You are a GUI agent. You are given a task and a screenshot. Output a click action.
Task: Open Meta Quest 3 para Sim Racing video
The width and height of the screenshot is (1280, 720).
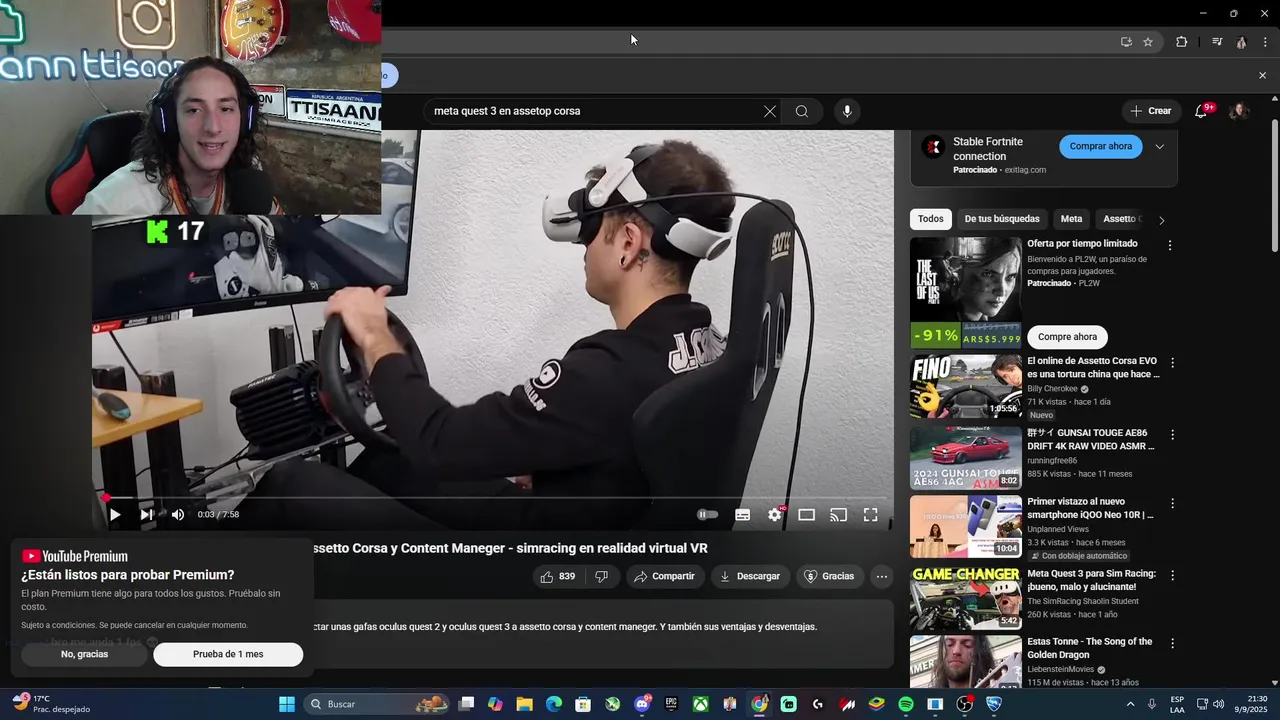[965, 598]
